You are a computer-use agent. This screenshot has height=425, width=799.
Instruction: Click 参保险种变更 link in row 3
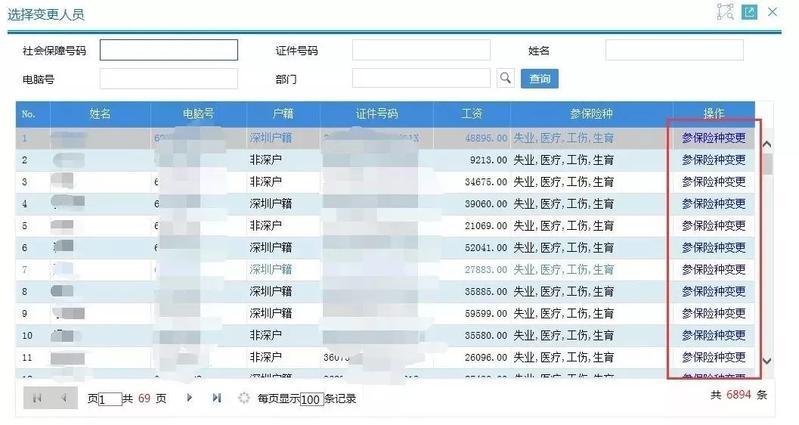[713, 181]
